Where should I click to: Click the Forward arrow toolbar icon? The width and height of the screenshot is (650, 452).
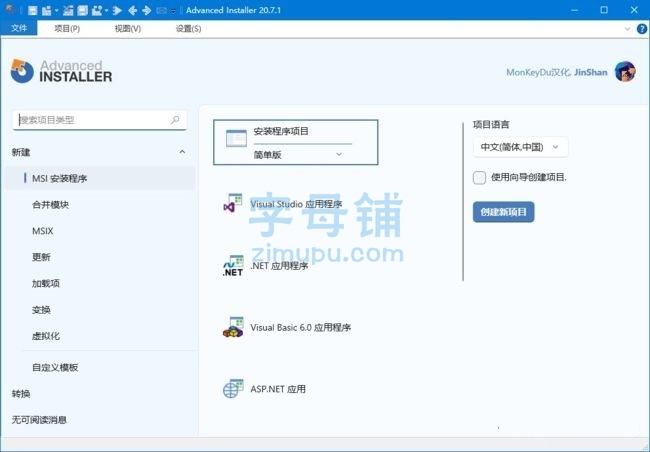tap(146, 10)
